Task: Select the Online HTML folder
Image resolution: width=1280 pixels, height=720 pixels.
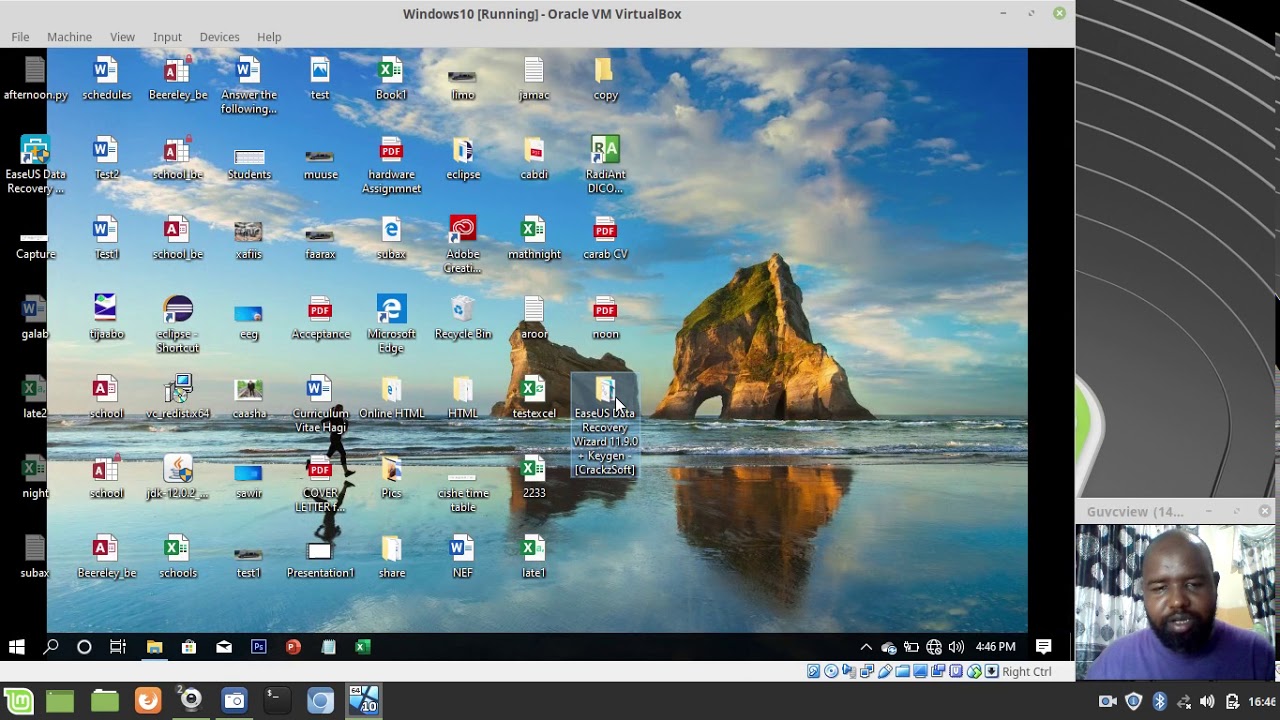Action: coord(391,398)
